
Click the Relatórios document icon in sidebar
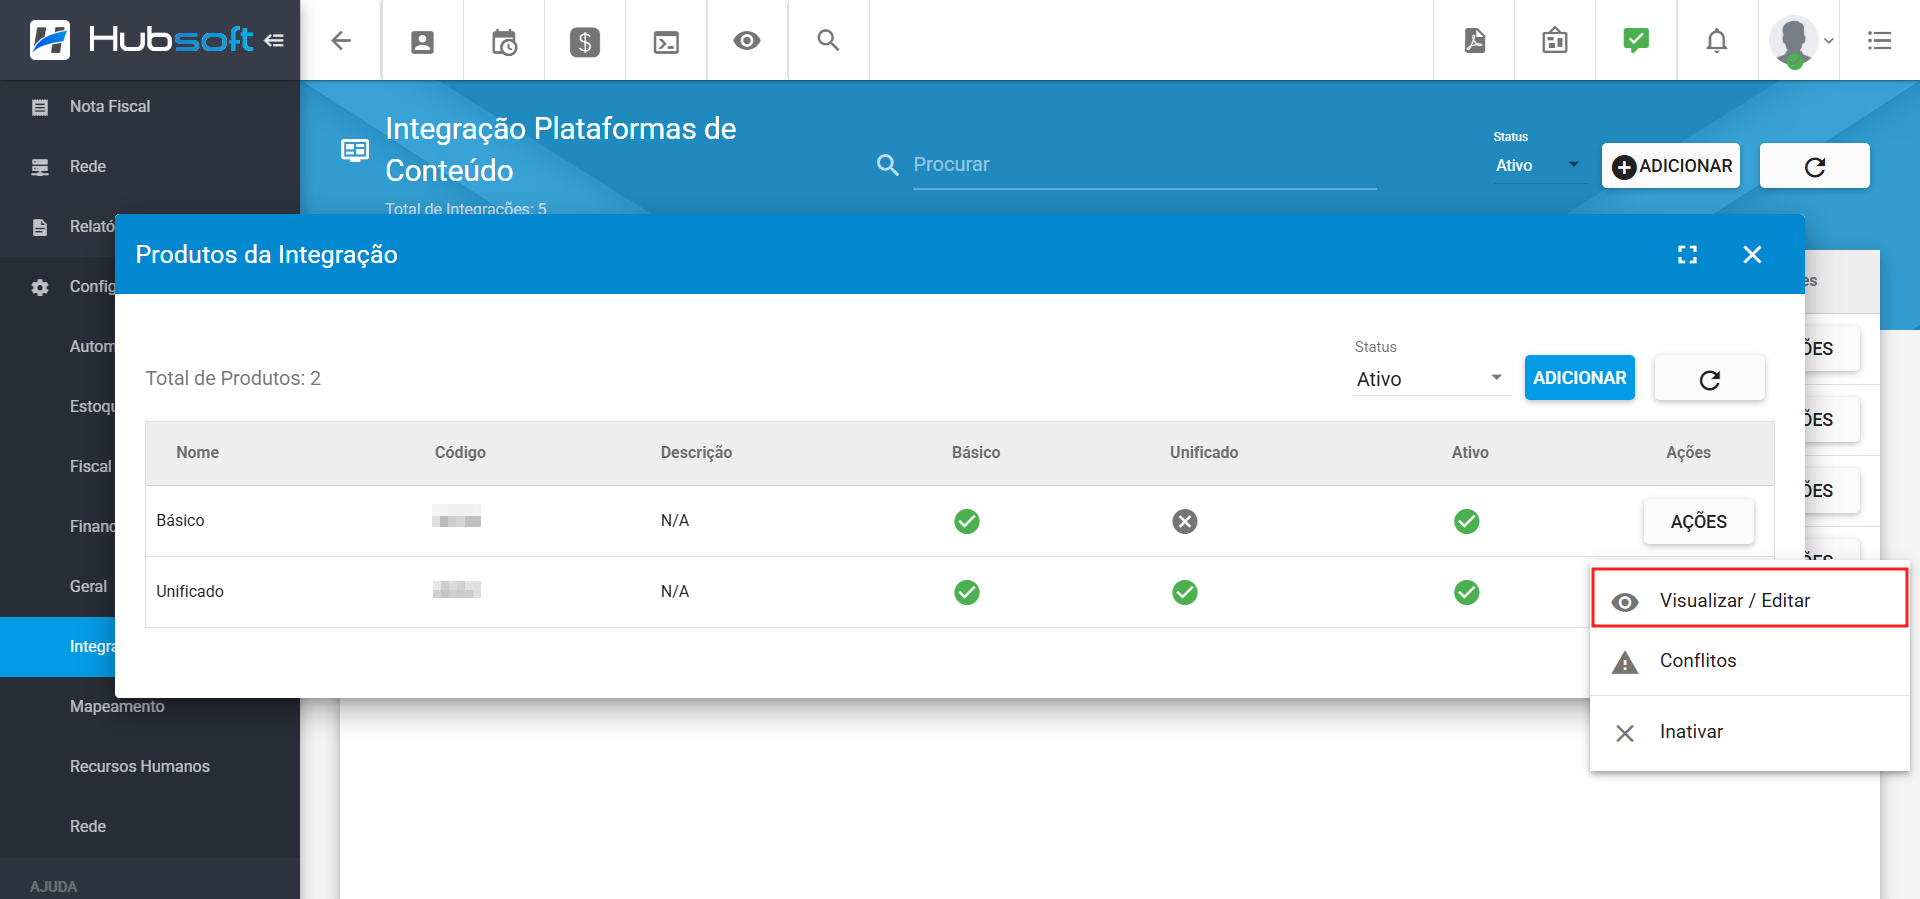[40, 227]
